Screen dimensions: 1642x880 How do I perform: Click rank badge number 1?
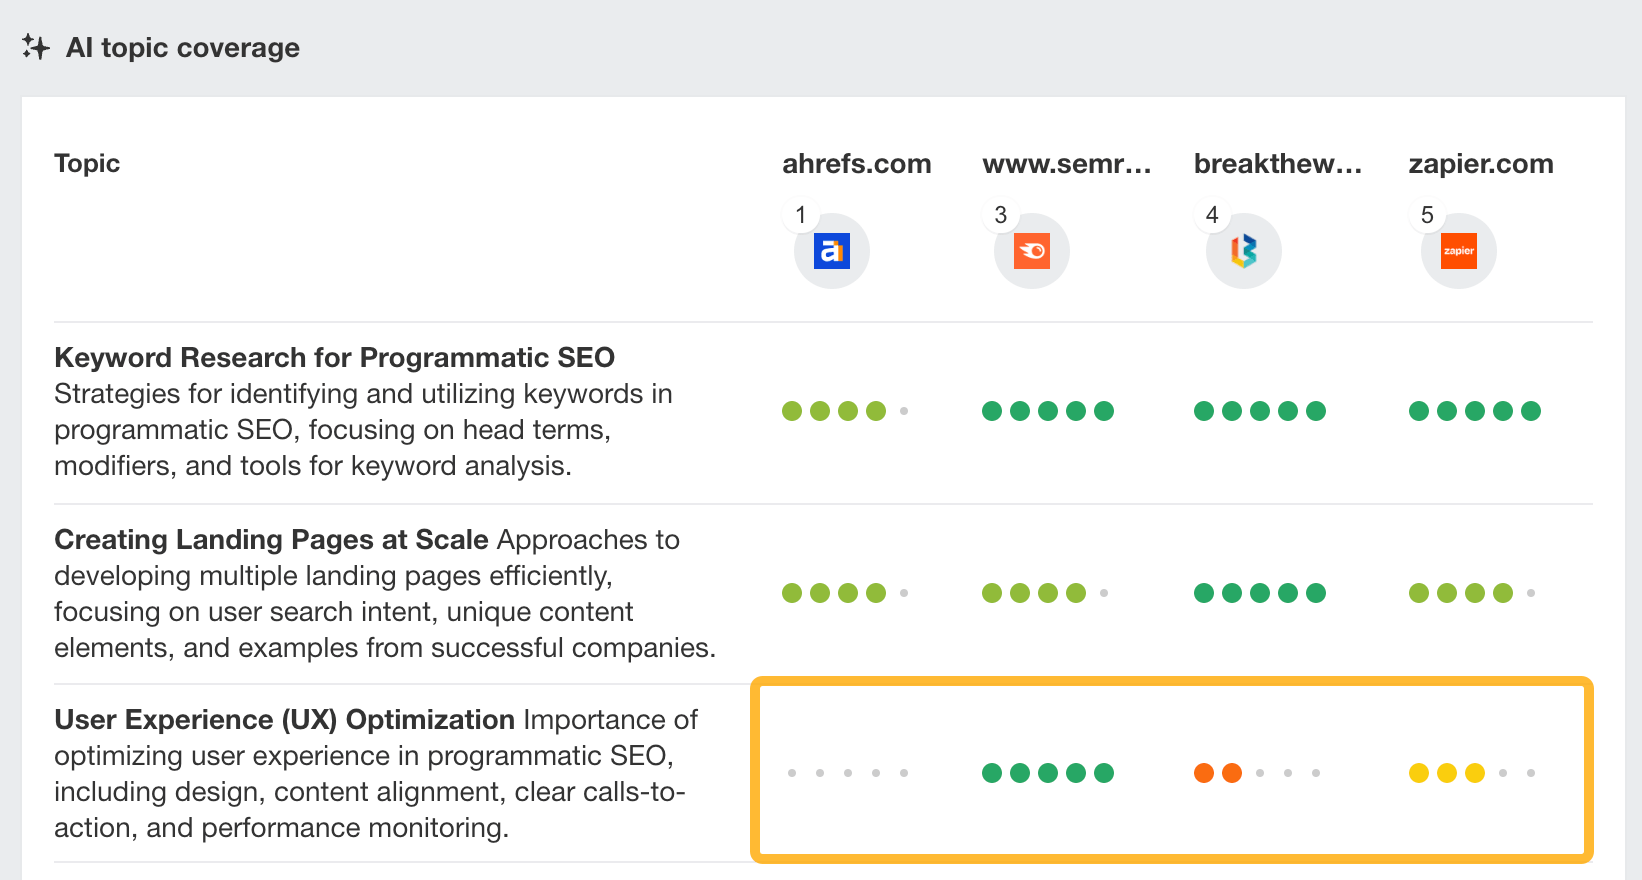pyautogui.click(x=800, y=215)
